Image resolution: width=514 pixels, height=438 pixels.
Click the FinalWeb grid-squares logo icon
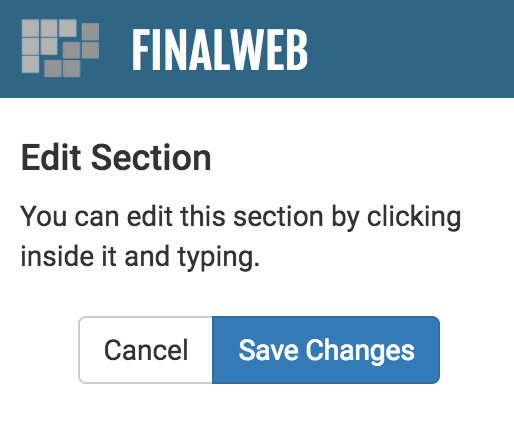(x=60, y=48)
